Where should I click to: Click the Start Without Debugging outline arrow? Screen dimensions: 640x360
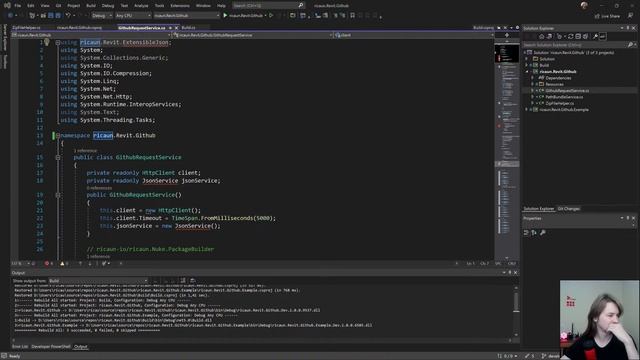click(x=271, y=16)
